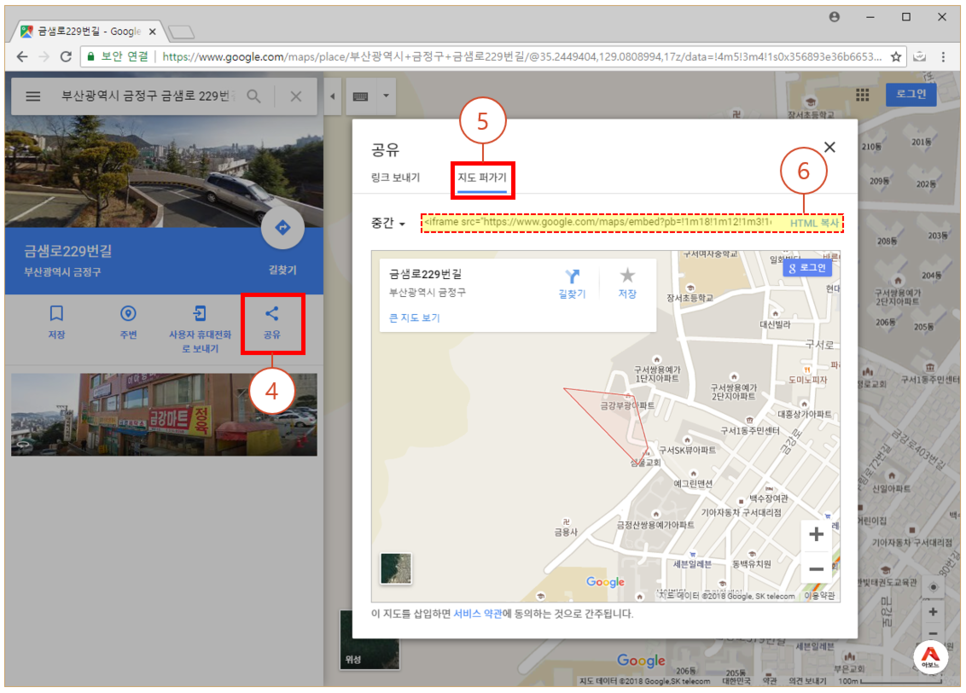Toggle satellite thumbnail in the preview map
This screenshot has height=693, width=966.
(396, 568)
